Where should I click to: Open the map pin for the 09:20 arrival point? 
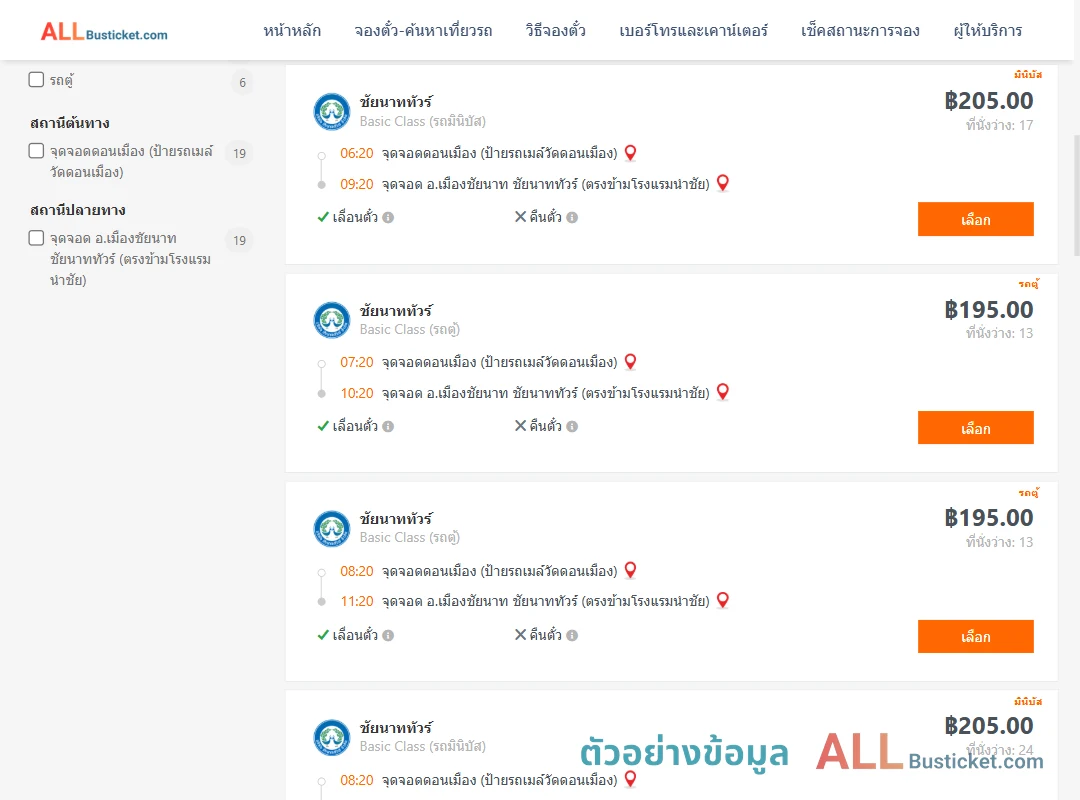pos(723,183)
